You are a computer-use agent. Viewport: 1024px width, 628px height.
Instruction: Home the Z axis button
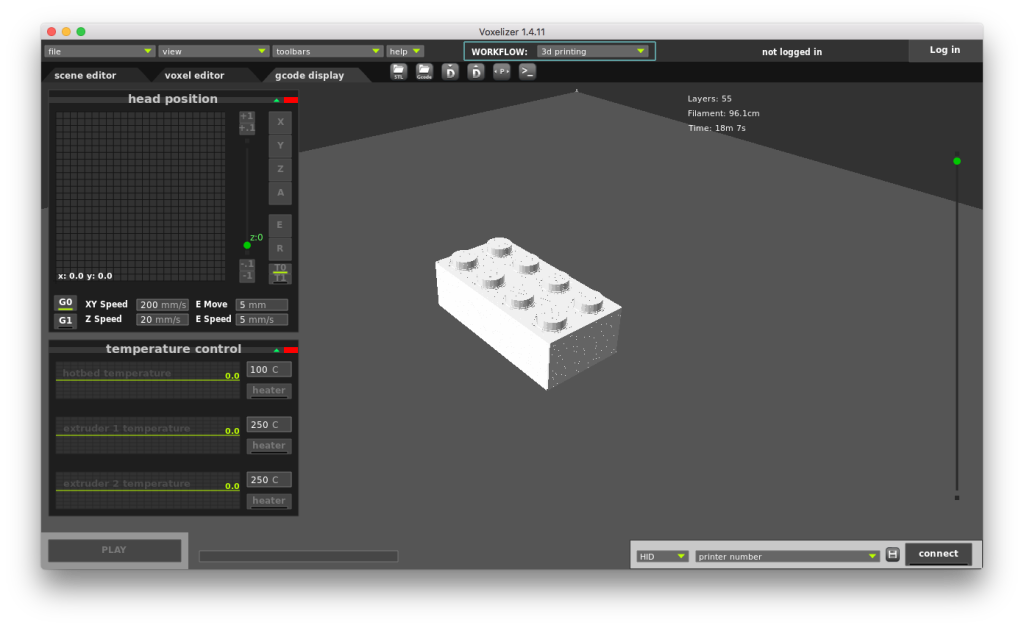[x=280, y=169]
